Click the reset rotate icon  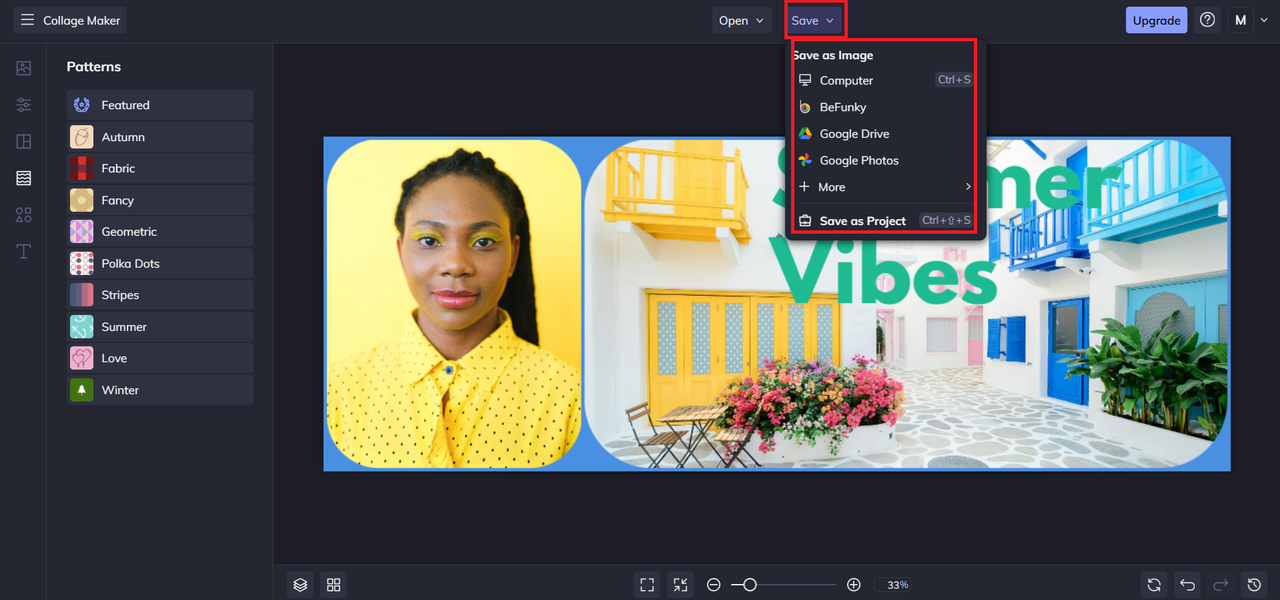[x=1154, y=584]
